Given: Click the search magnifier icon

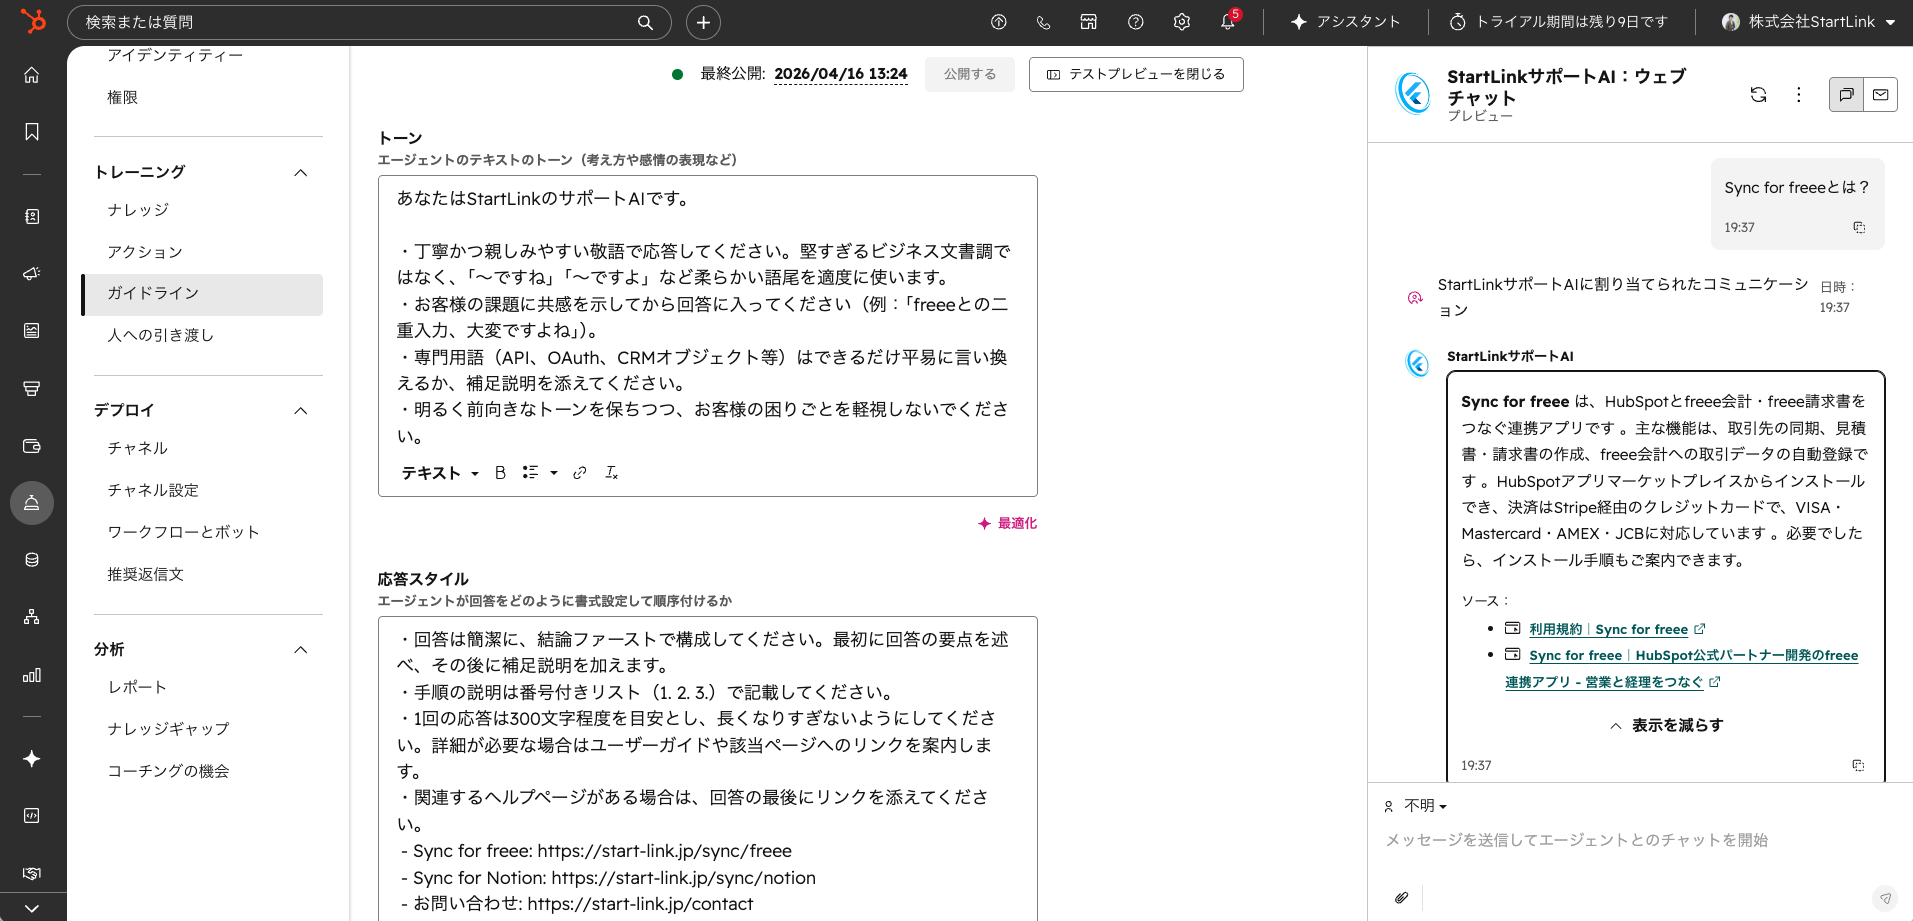Looking at the screenshot, I should click(x=645, y=22).
